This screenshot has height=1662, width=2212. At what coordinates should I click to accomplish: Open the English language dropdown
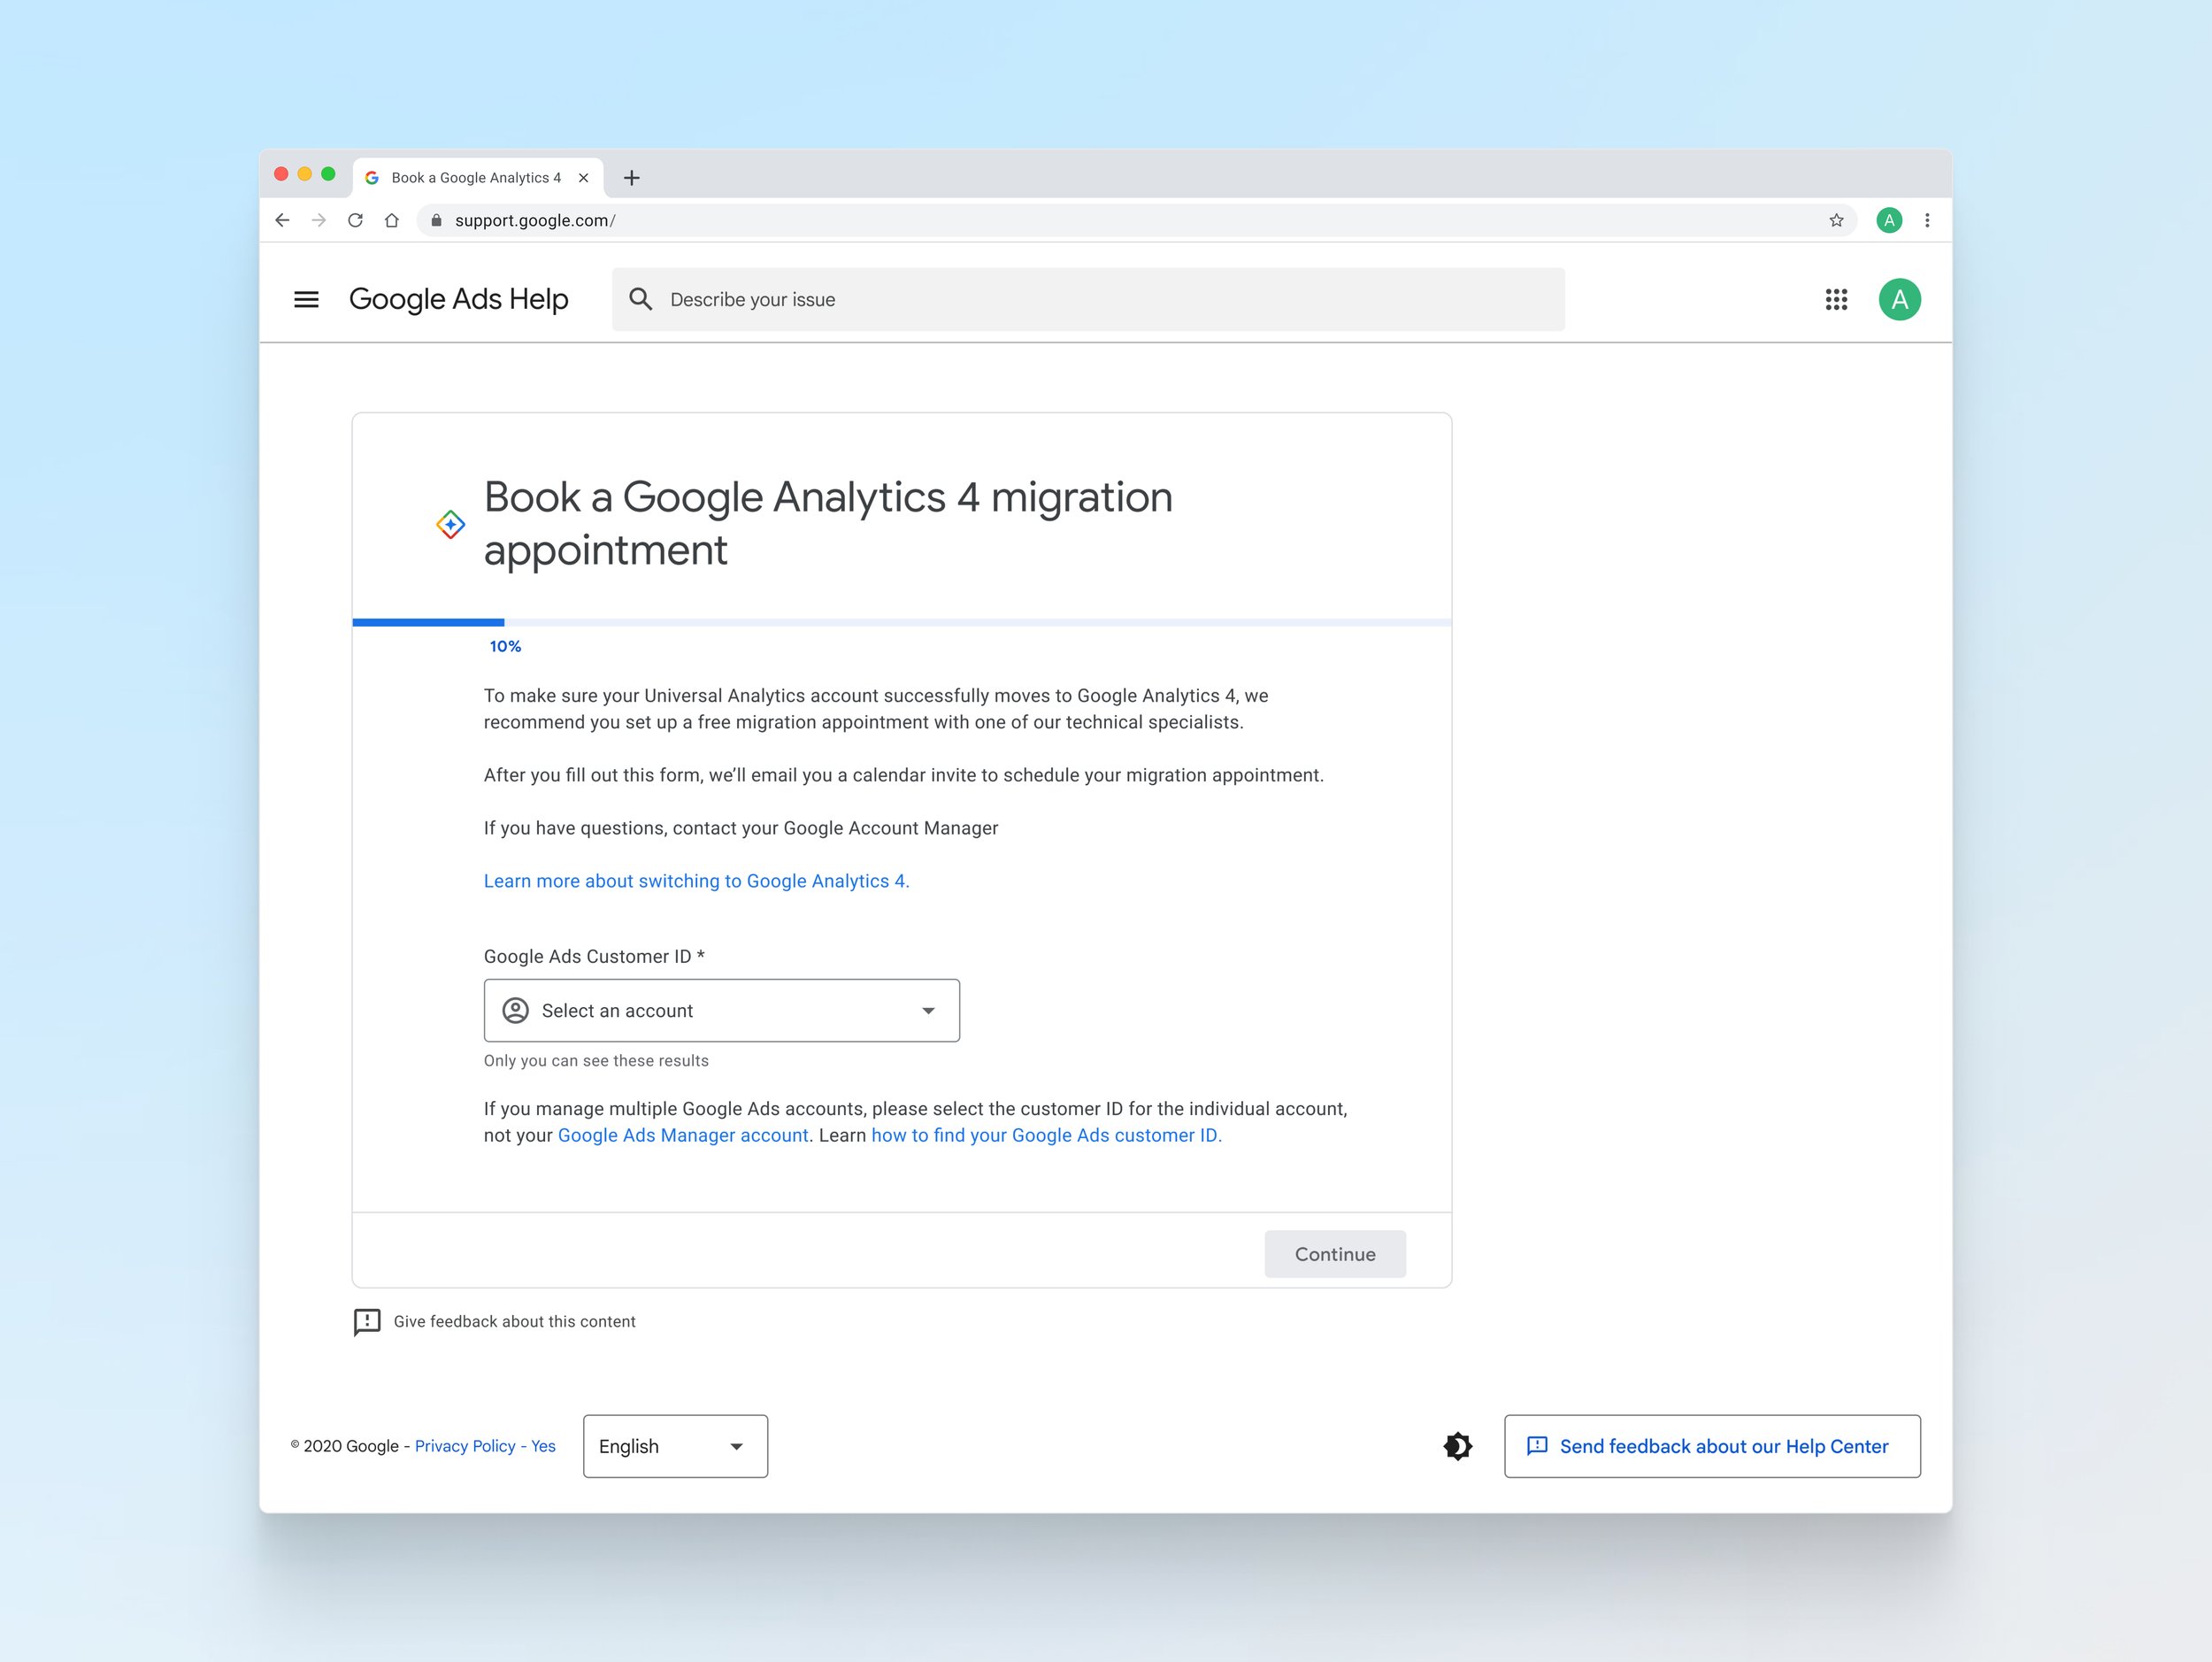tap(676, 1446)
